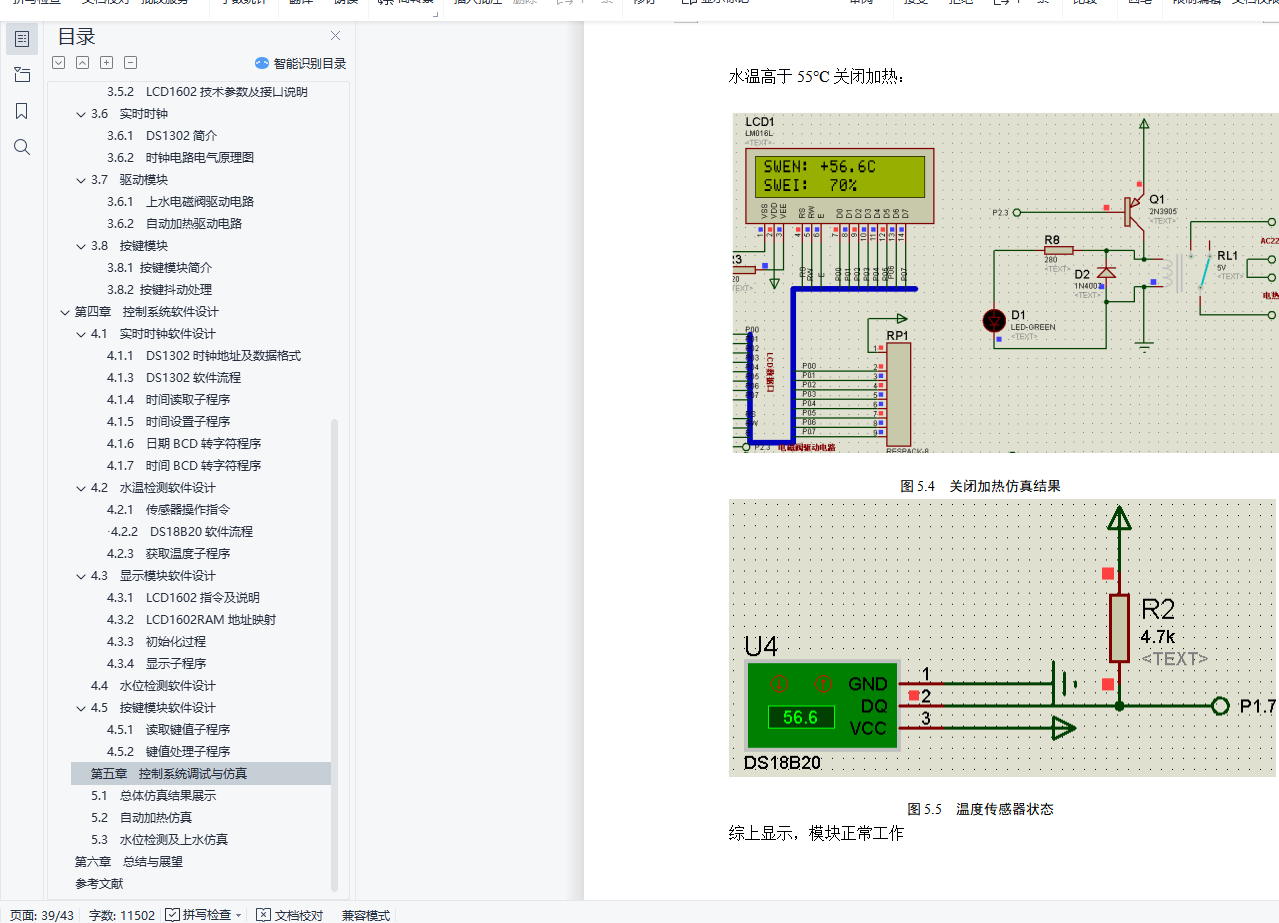This screenshot has height=923, width=1279.
Task: Go to 5.1 总体仿真结果展示
Action: click(x=153, y=796)
